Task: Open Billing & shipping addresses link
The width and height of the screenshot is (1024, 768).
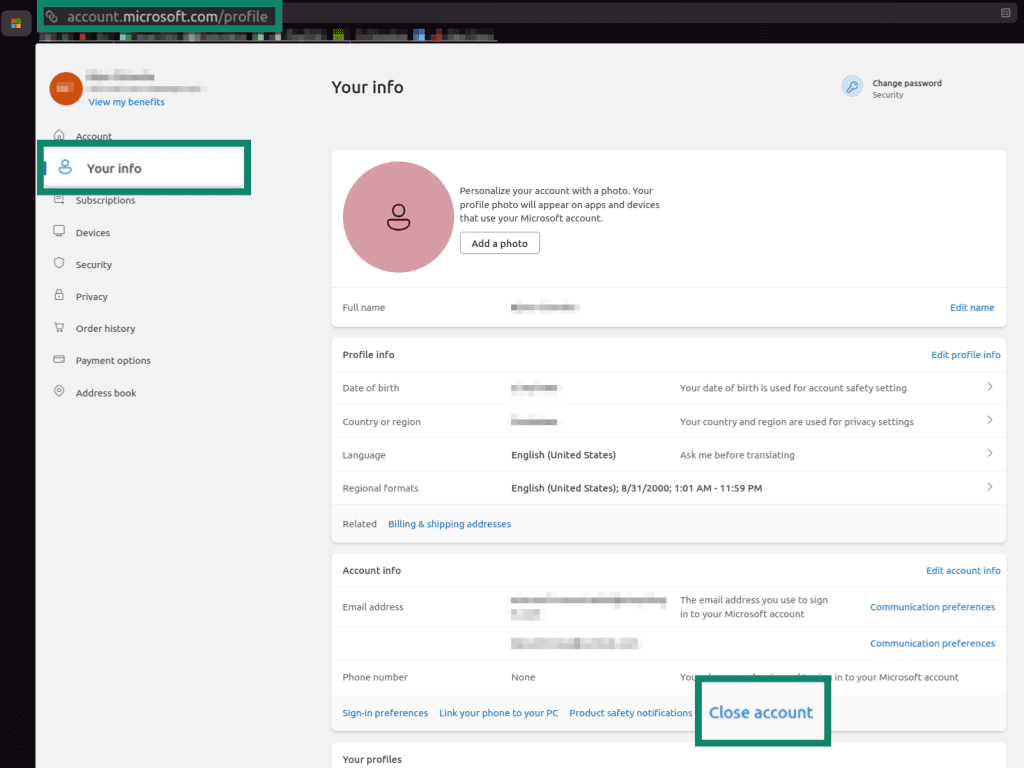Action: pyautogui.click(x=449, y=524)
